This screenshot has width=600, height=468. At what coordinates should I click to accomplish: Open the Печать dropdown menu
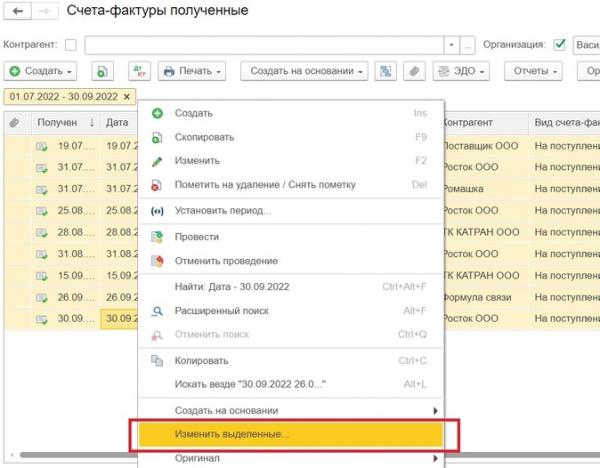[x=192, y=71]
